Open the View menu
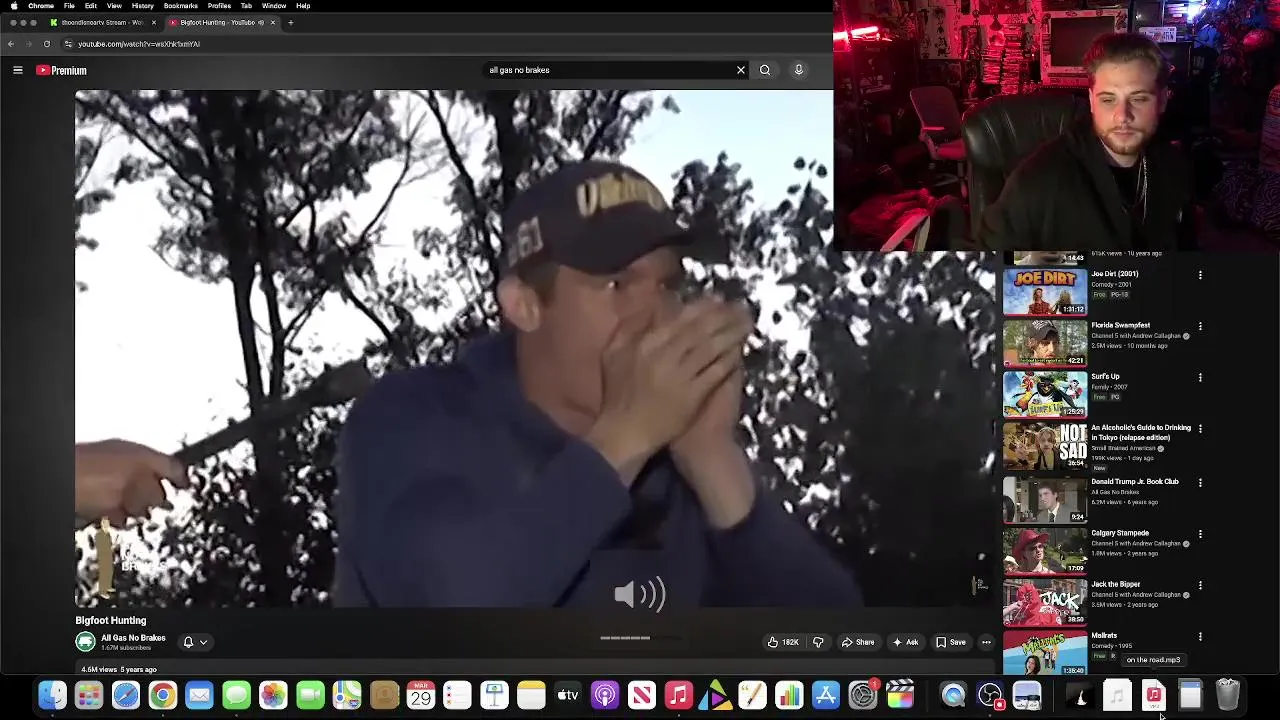1280x720 pixels. pyautogui.click(x=114, y=6)
